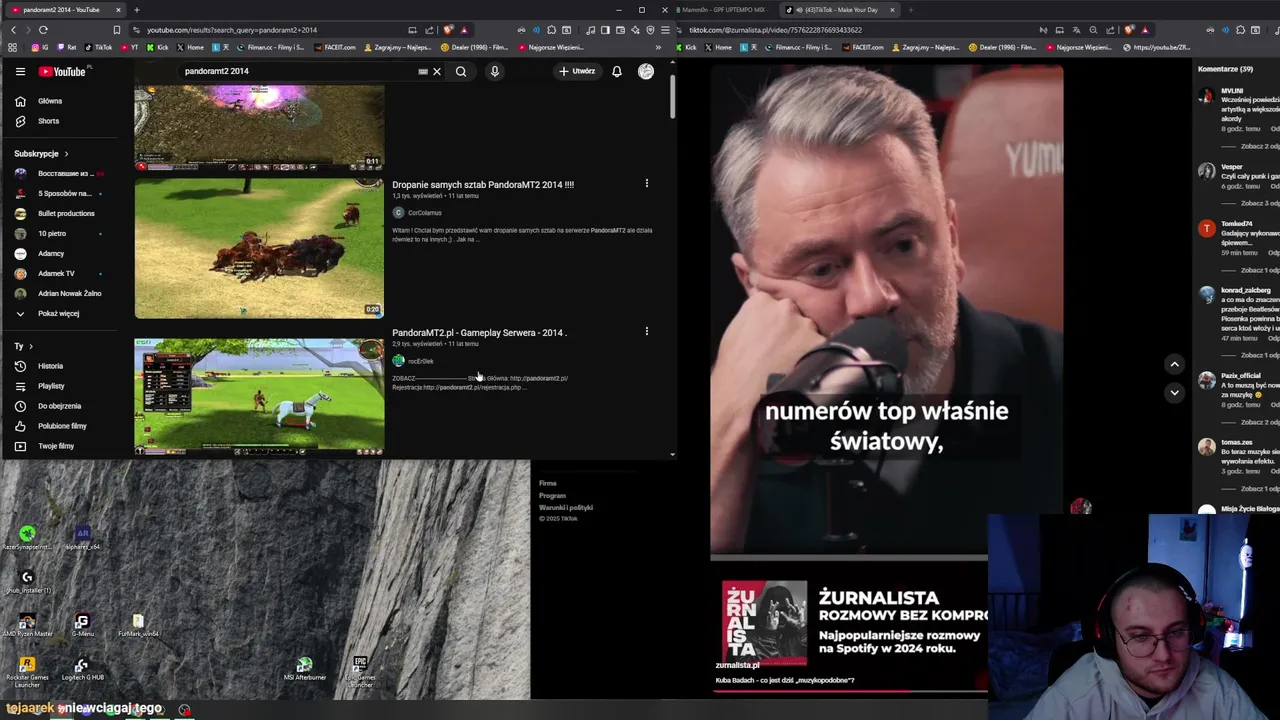
Task: Open PandoraMT2.pl Gameplay Serwera 2014 title
Action: [479, 332]
